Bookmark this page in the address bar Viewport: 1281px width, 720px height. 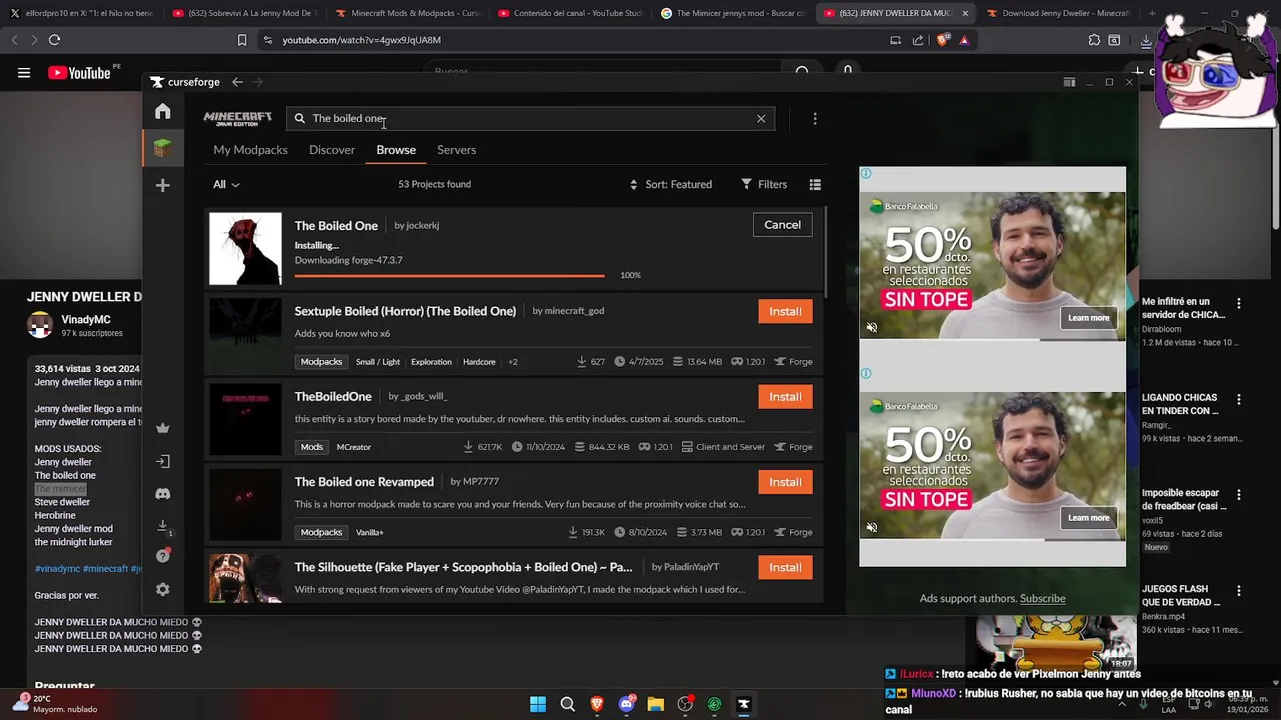click(x=242, y=40)
